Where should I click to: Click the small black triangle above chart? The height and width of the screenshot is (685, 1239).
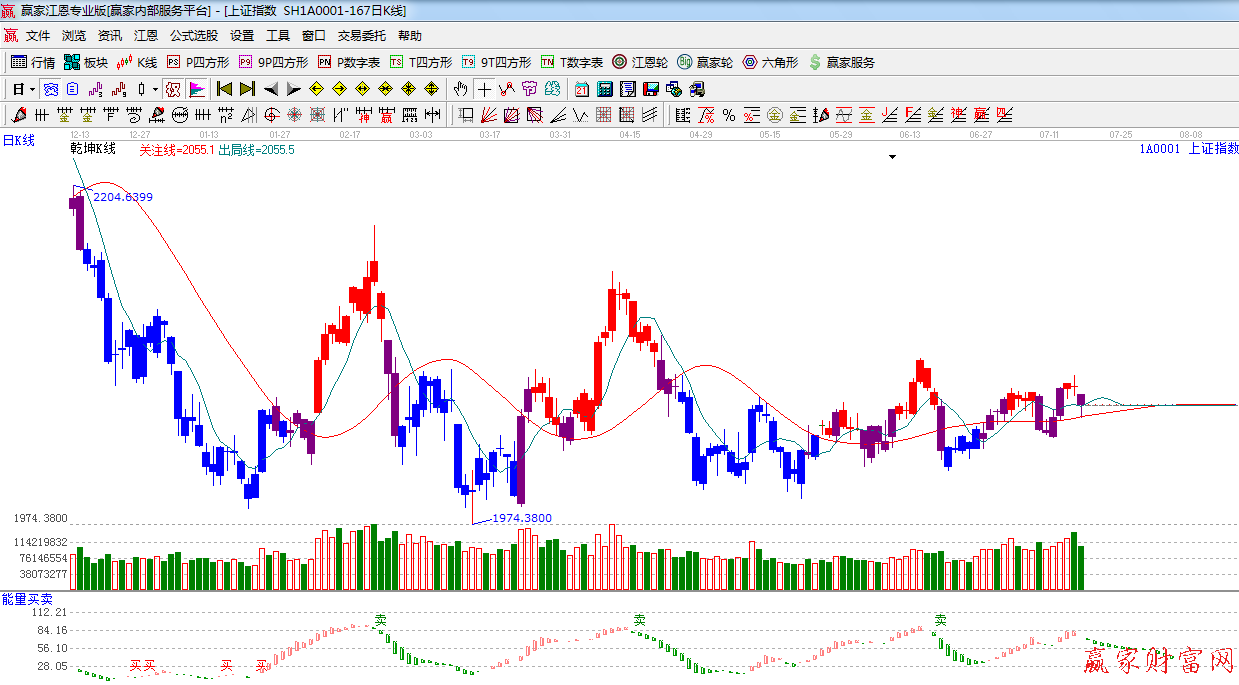tap(892, 157)
